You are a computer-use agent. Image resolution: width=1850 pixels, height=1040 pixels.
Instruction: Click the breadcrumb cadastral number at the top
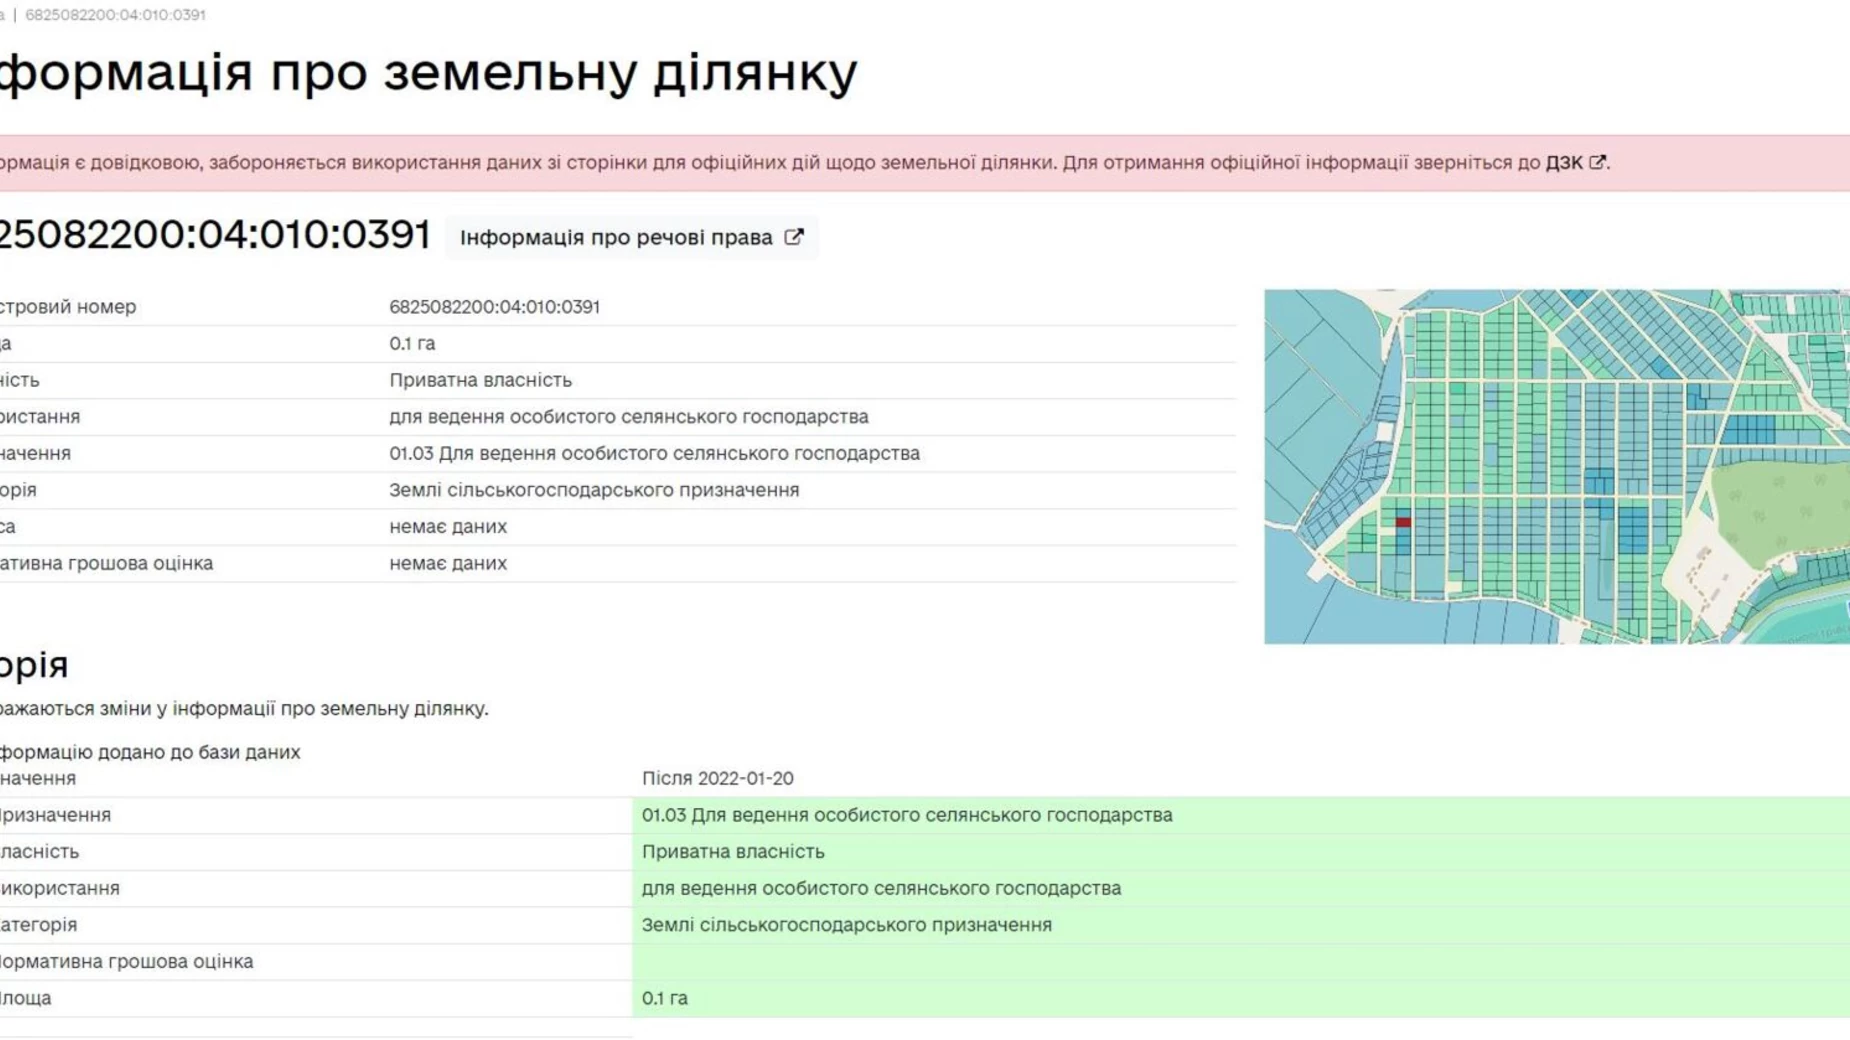[115, 15]
